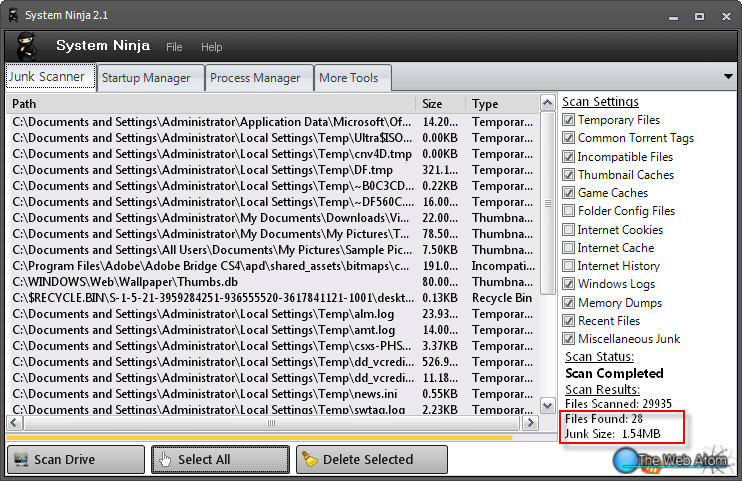Open the More Tools tab
The height and width of the screenshot is (481, 742).
point(353,78)
